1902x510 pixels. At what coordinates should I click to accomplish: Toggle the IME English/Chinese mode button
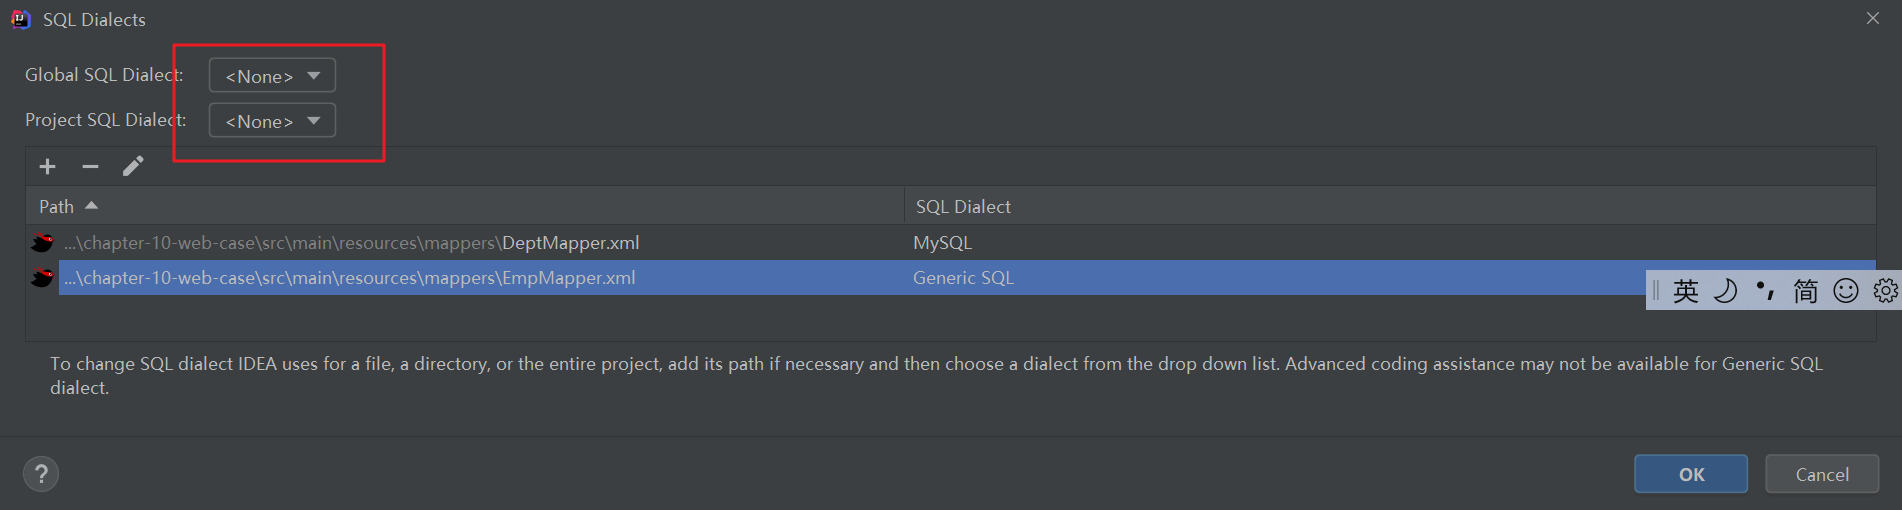point(1686,290)
